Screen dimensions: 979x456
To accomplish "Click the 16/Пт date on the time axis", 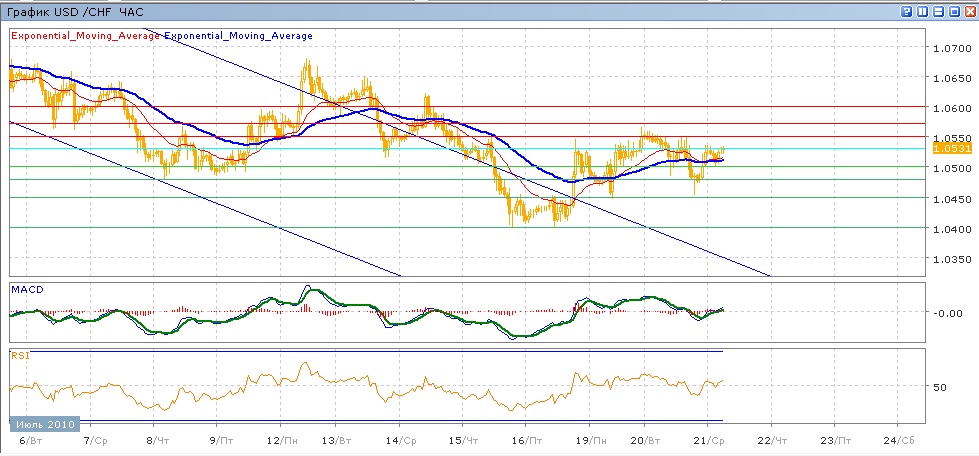I will [x=526, y=440].
